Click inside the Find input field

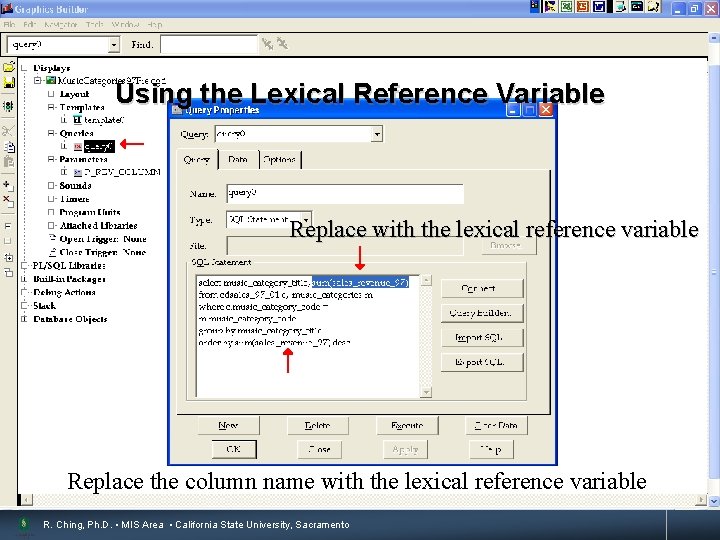tap(209, 45)
